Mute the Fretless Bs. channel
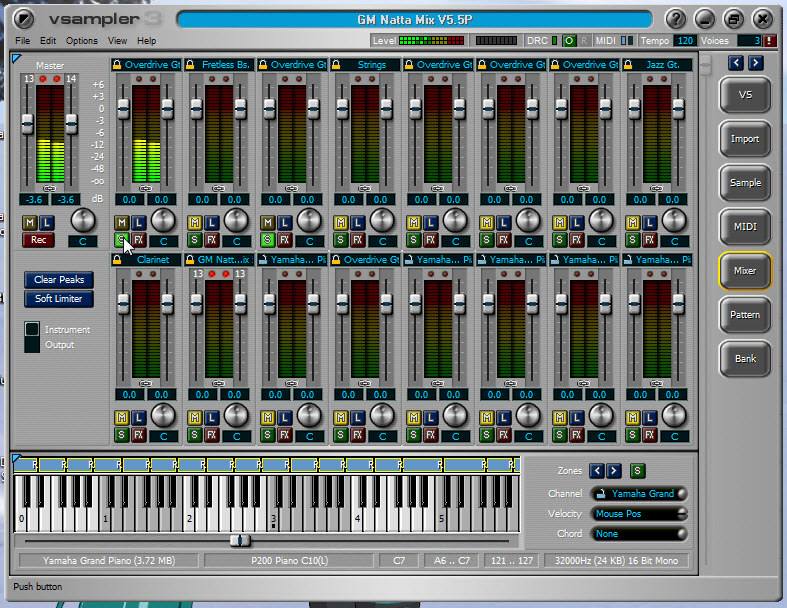Viewport: 787px width, 608px height. point(195,222)
